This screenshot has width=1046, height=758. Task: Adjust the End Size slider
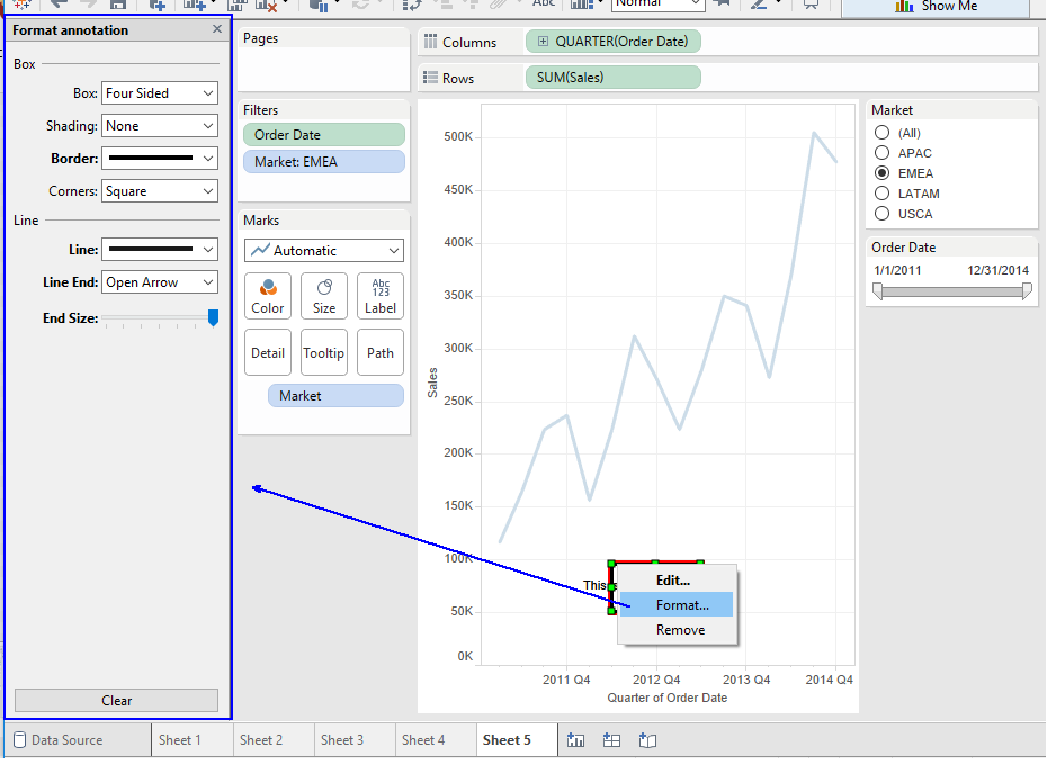212,318
